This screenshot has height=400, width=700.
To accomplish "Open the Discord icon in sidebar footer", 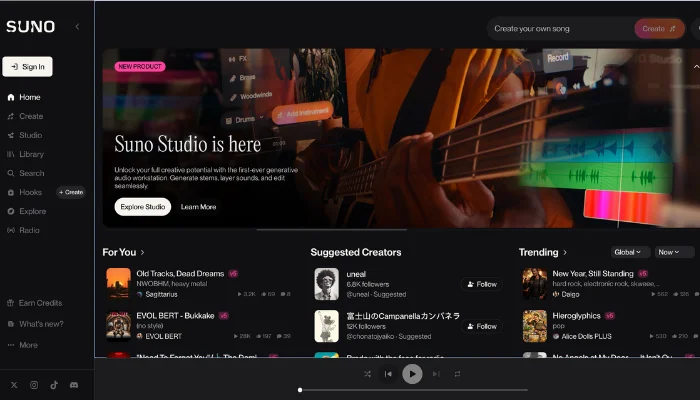I will [74, 384].
